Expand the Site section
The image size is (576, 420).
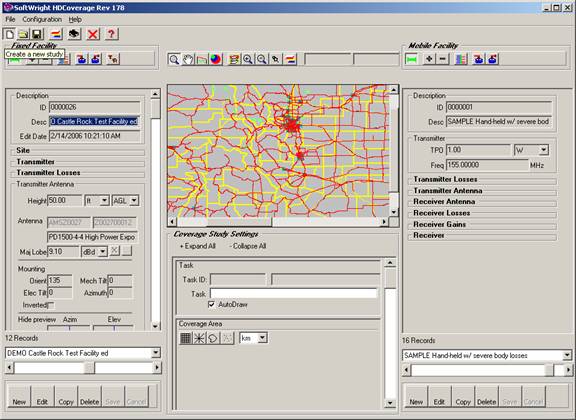click(23, 150)
